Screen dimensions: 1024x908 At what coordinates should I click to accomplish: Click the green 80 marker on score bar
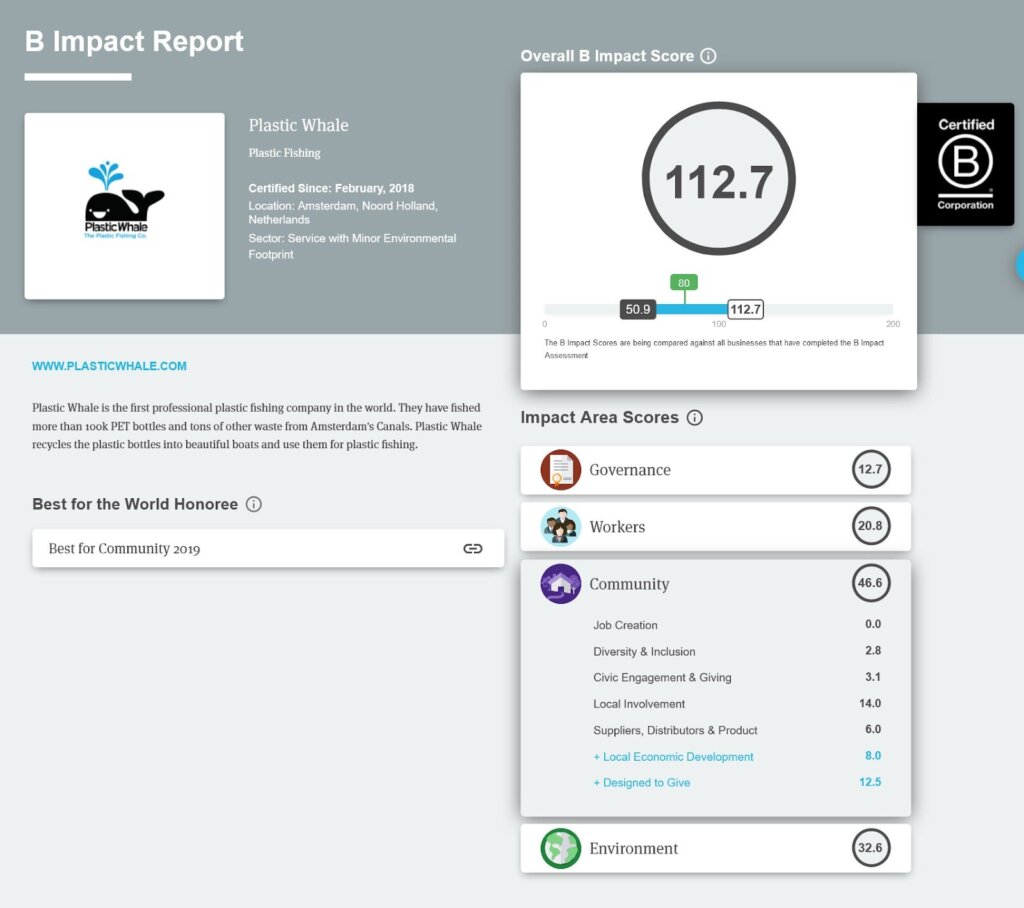[x=684, y=283]
